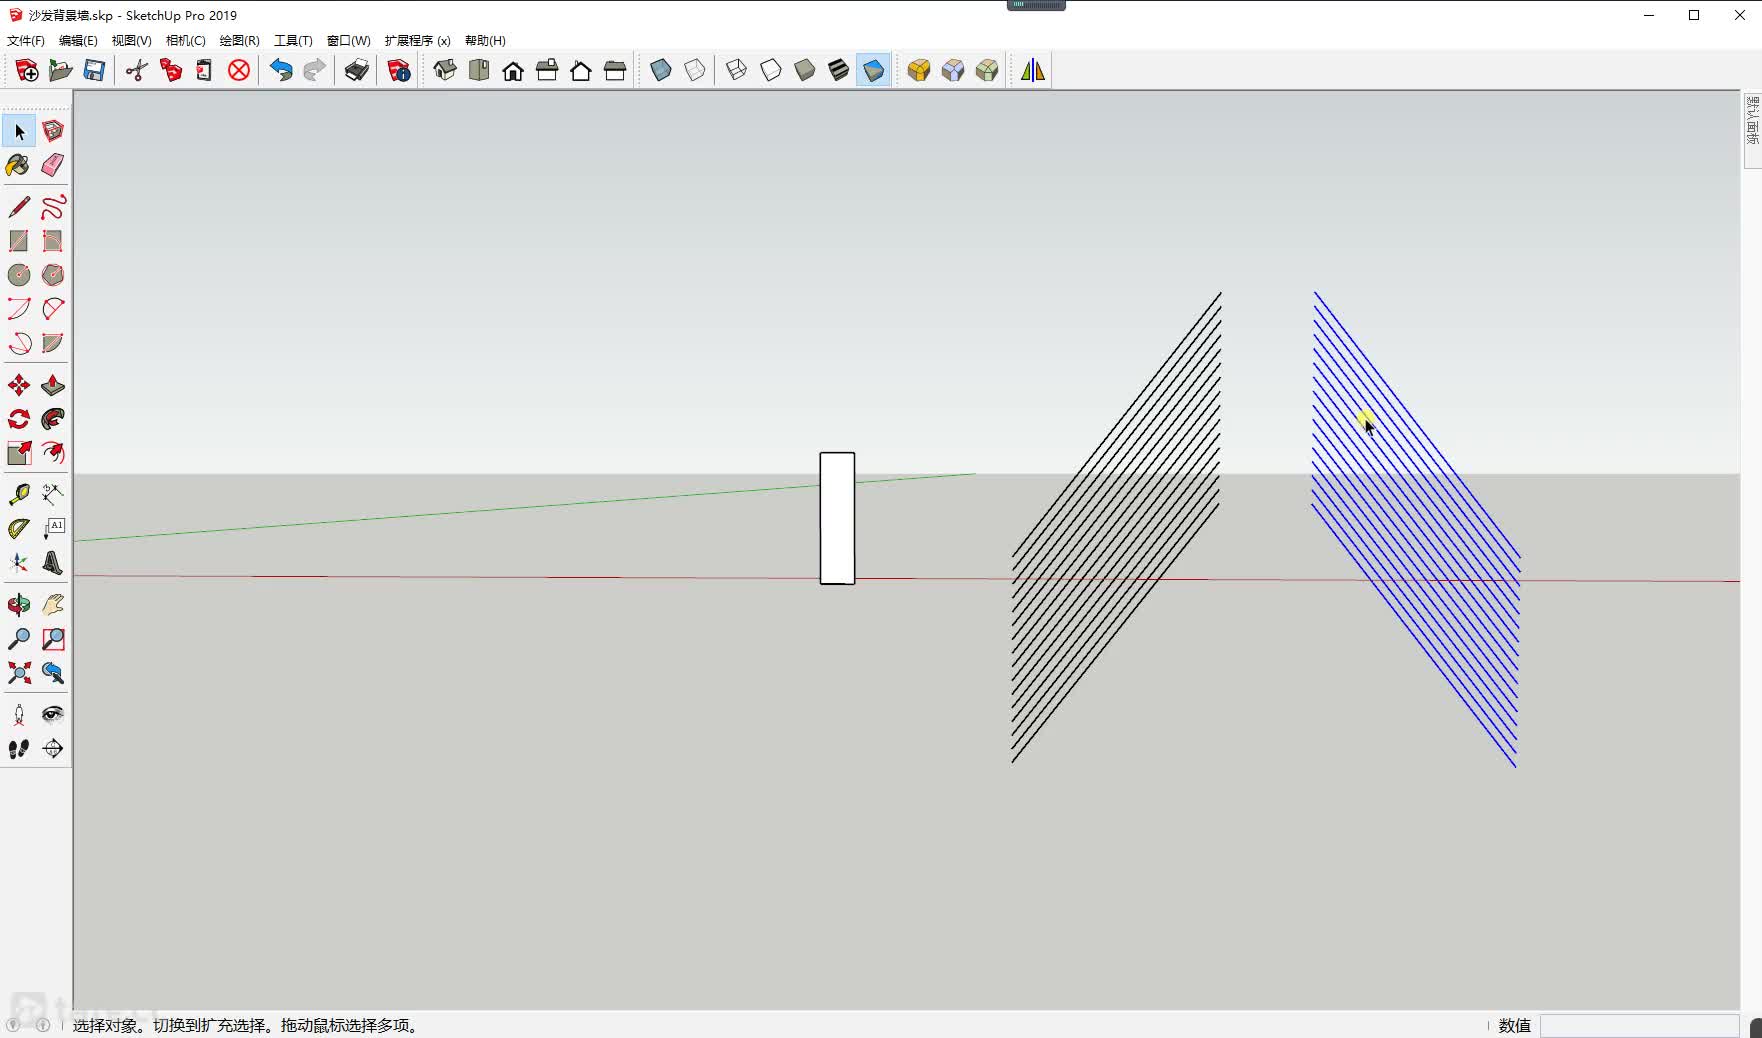
Task: Select the Polygon tool
Action: [53, 275]
